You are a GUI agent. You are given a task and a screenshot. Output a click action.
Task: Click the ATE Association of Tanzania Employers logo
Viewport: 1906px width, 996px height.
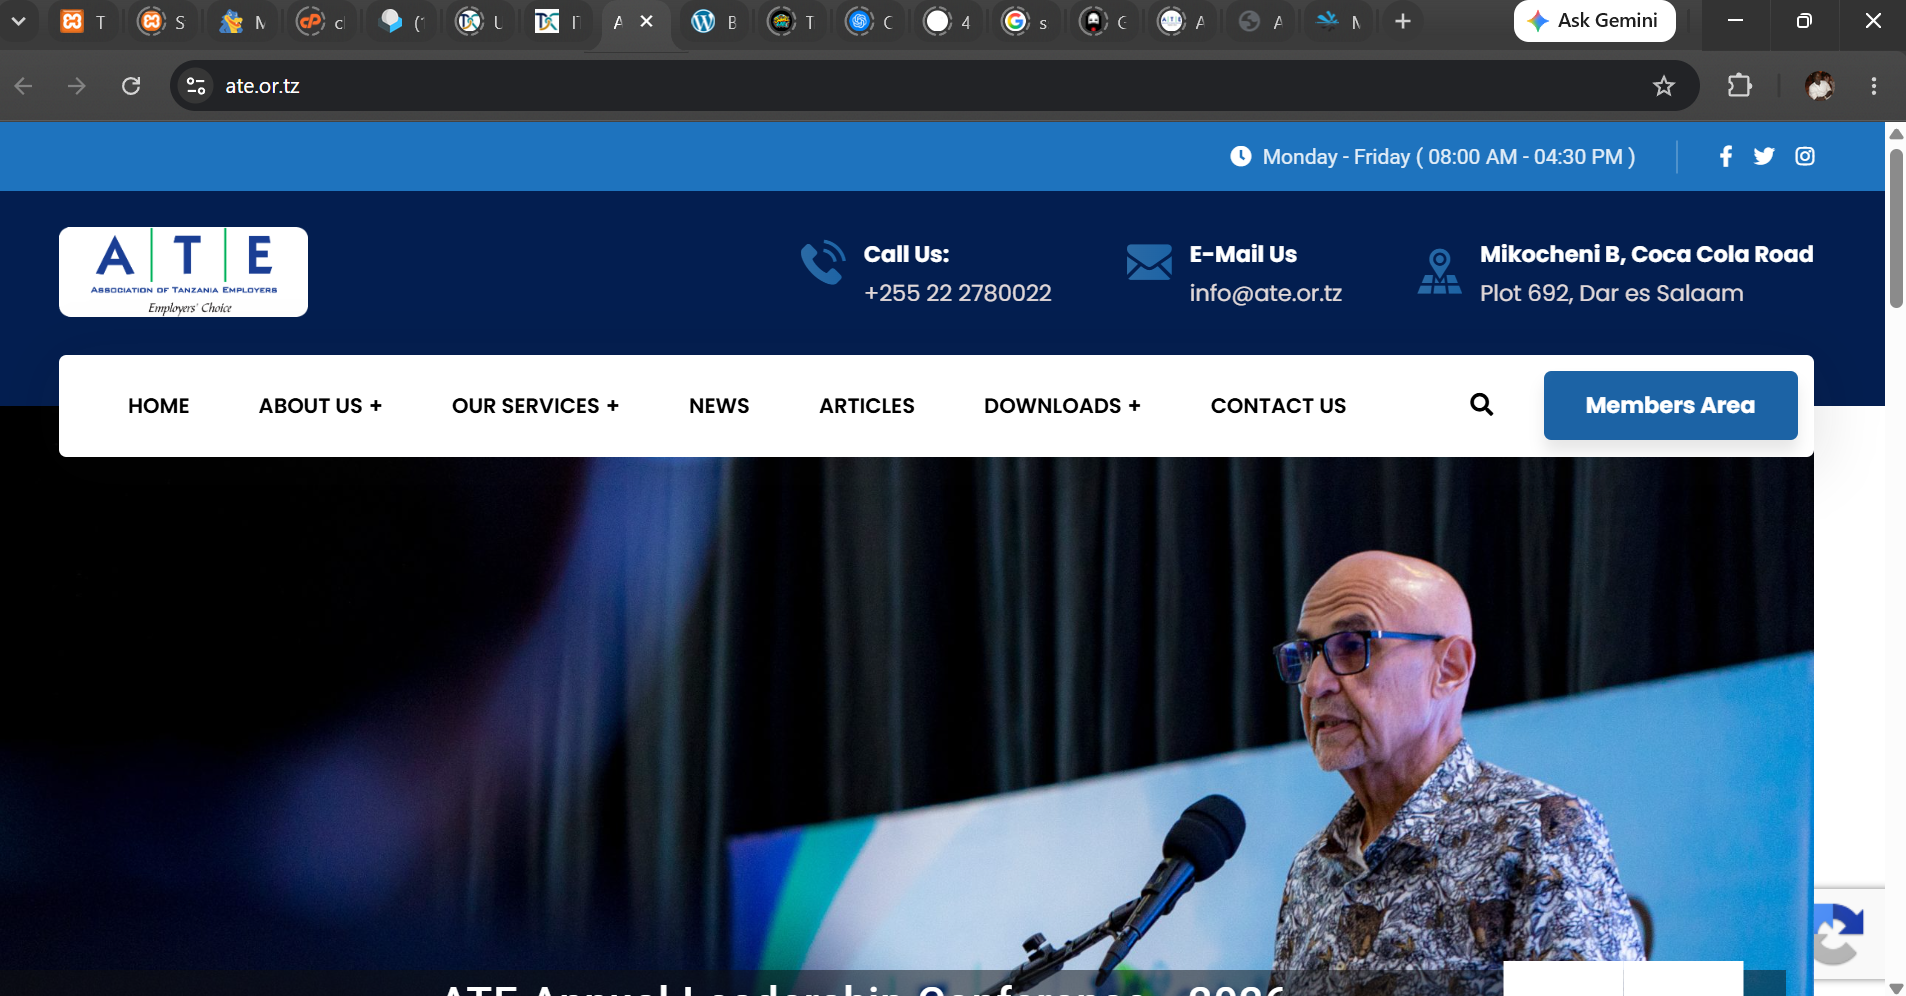coord(183,272)
